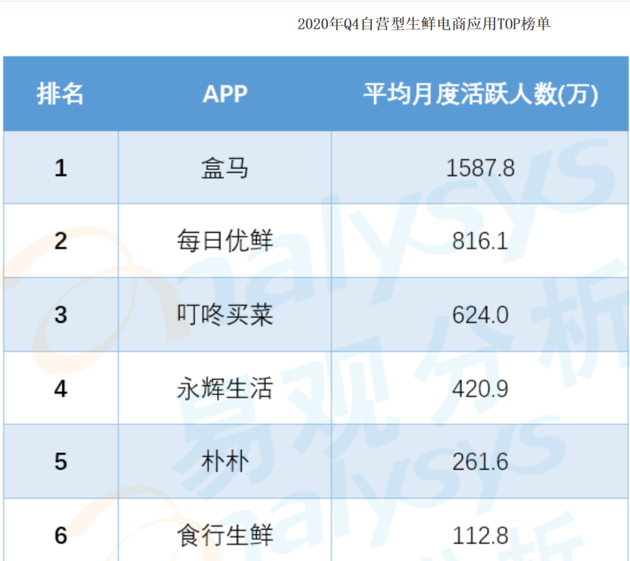Image resolution: width=630 pixels, height=561 pixels.
Task: Click the value '420.9'
Action: [481, 389]
